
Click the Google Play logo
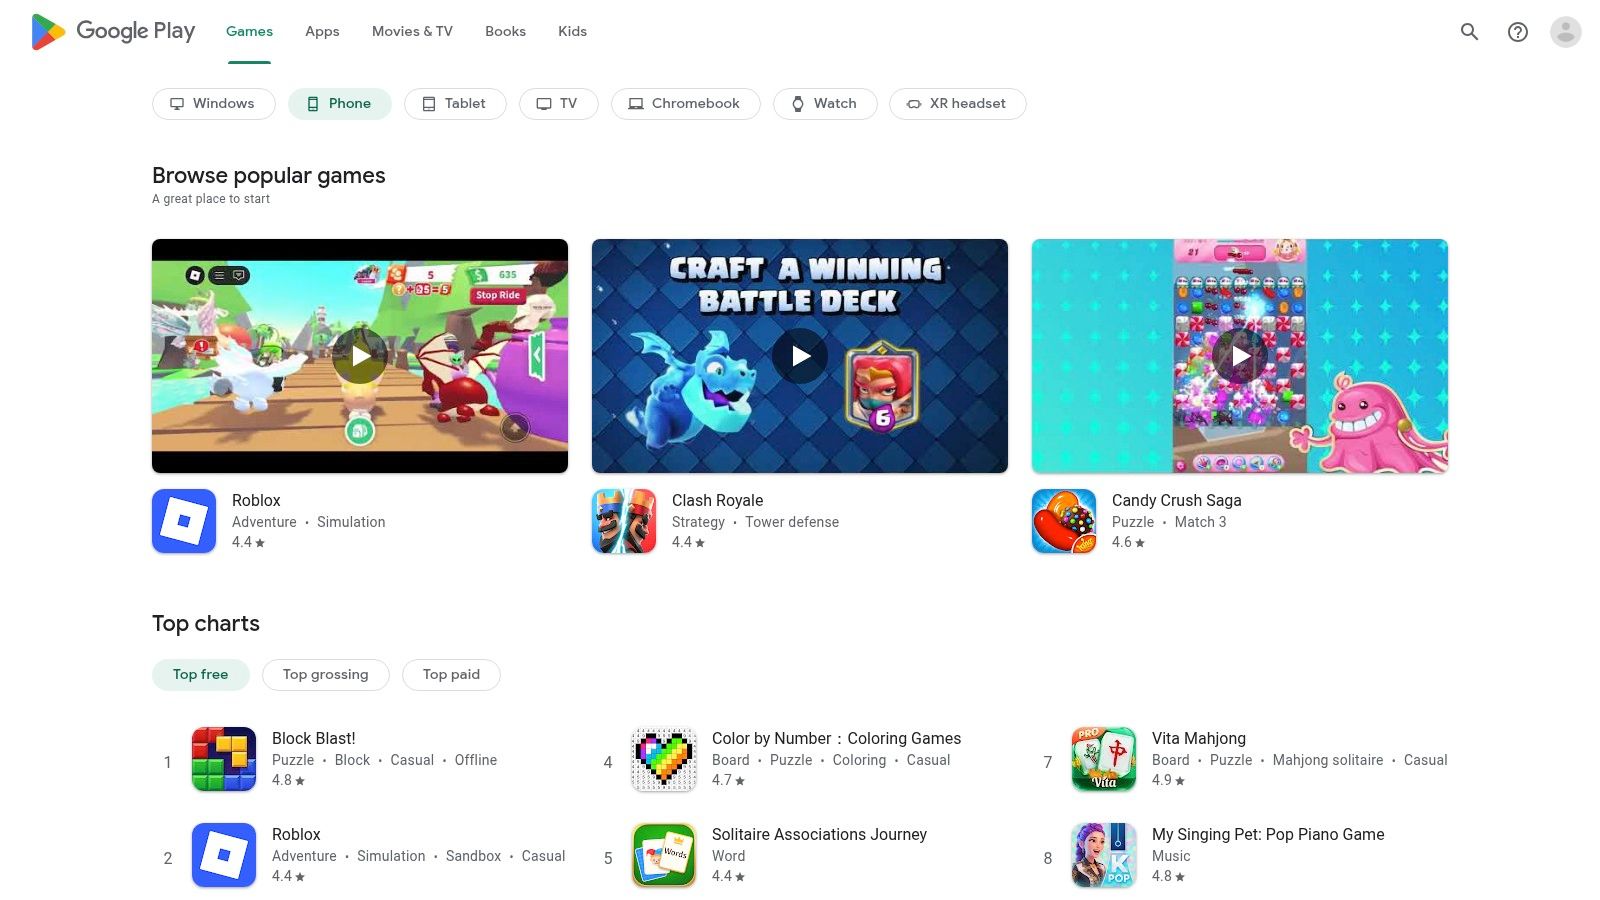pos(113,32)
